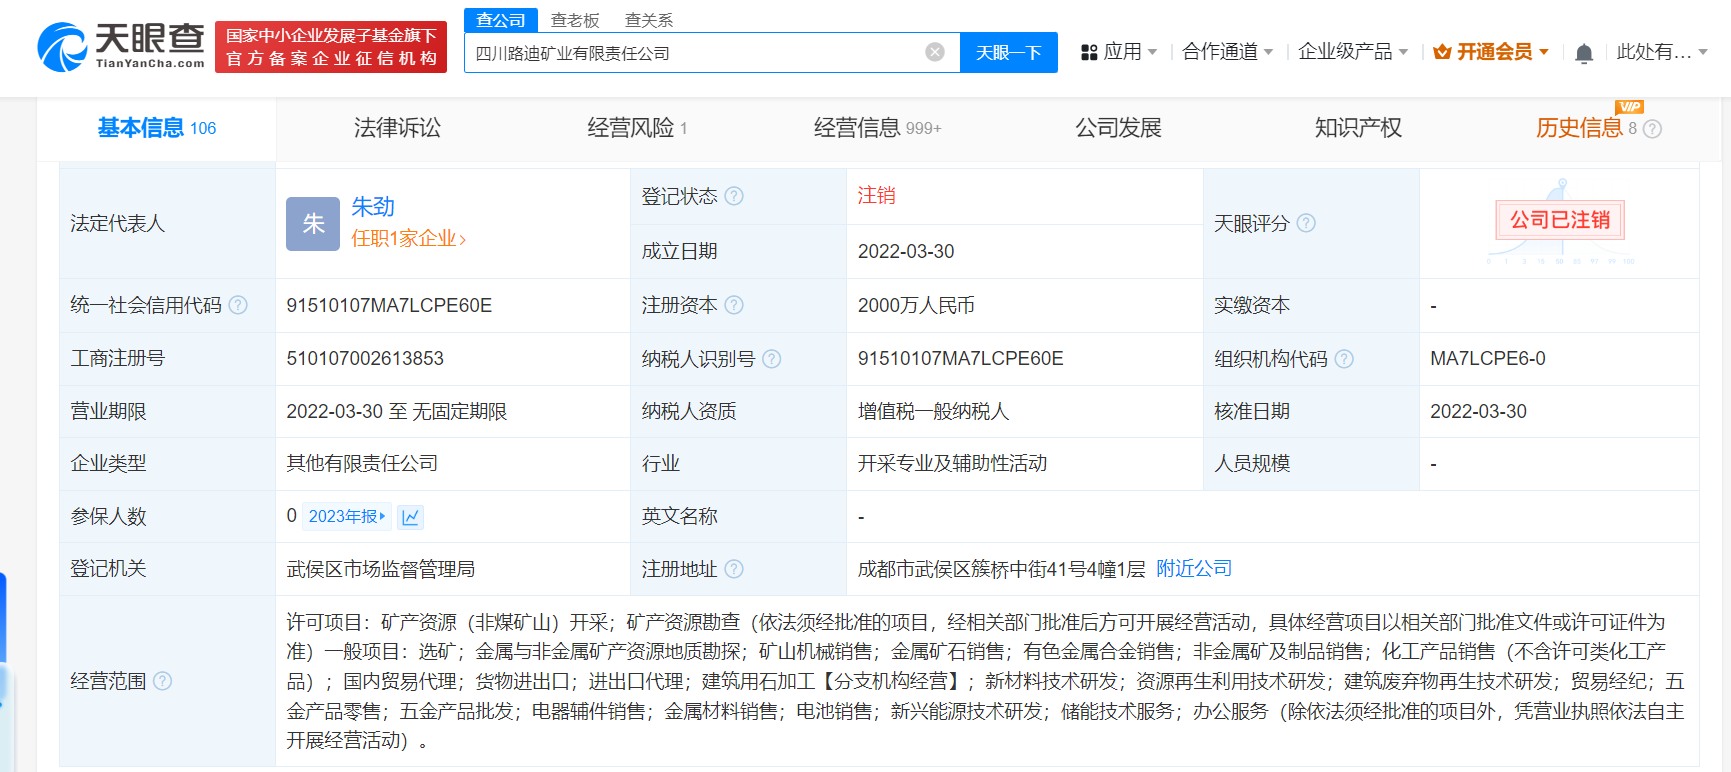The width and height of the screenshot is (1731, 772).
Task: Expand the 2023年报 selector
Action: (346, 516)
